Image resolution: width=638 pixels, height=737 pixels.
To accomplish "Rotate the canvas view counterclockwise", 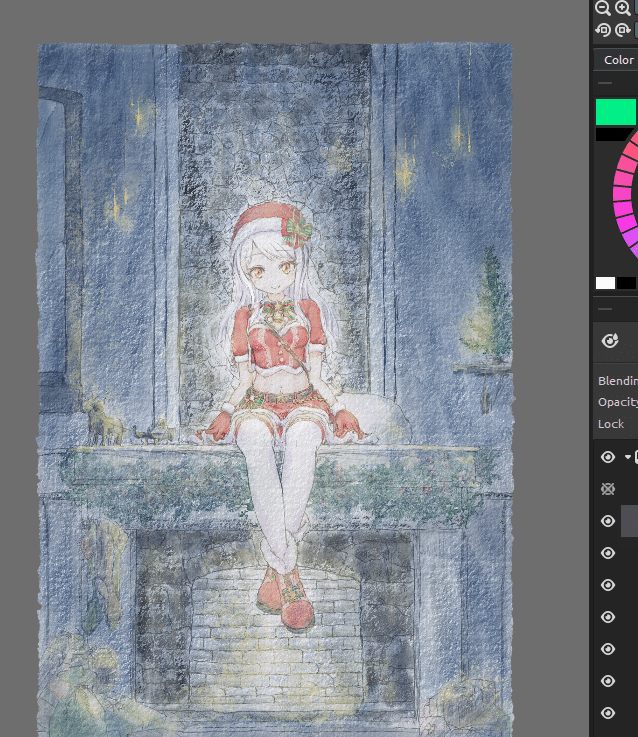I will 603,30.
